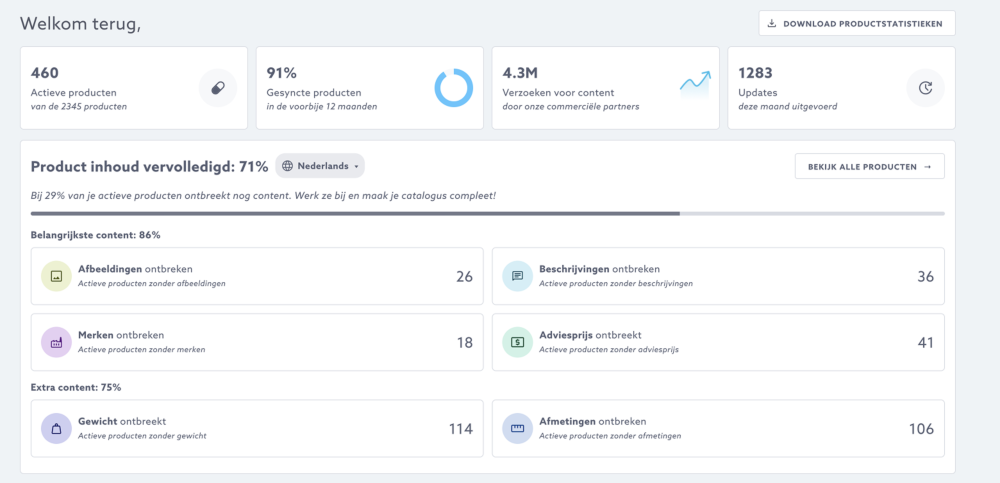The height and width of the screenshot is (483, 1000).
Task: Open the Nederlands language dropdown
Action: pos(320,166)
